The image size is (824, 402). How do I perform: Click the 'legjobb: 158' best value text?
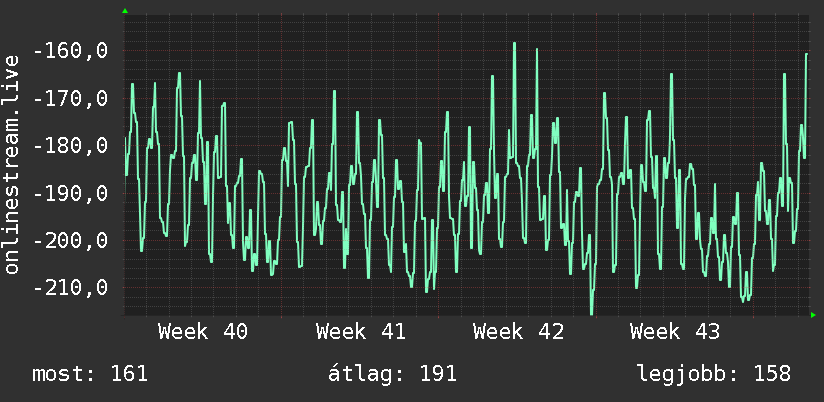(x=714, y=374)
